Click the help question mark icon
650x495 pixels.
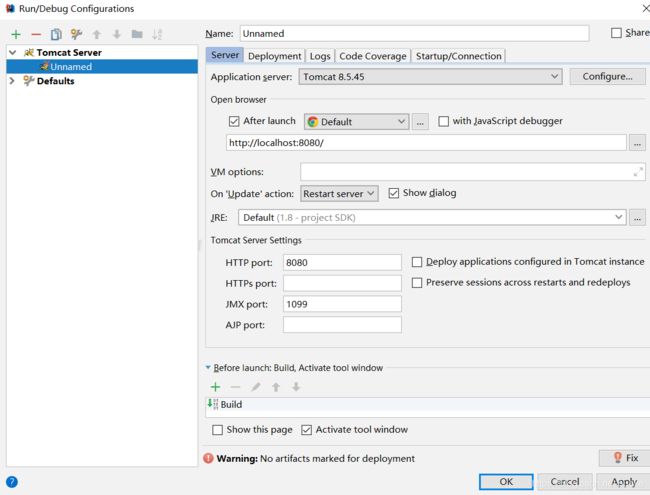coord(12,482)
